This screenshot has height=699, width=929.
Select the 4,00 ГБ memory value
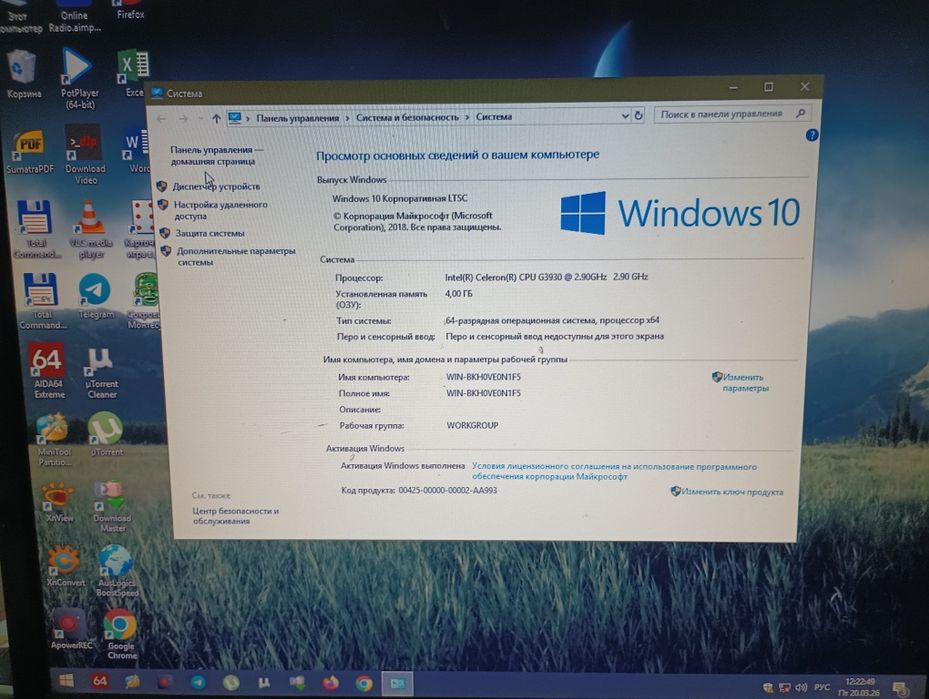pos(459,293)
